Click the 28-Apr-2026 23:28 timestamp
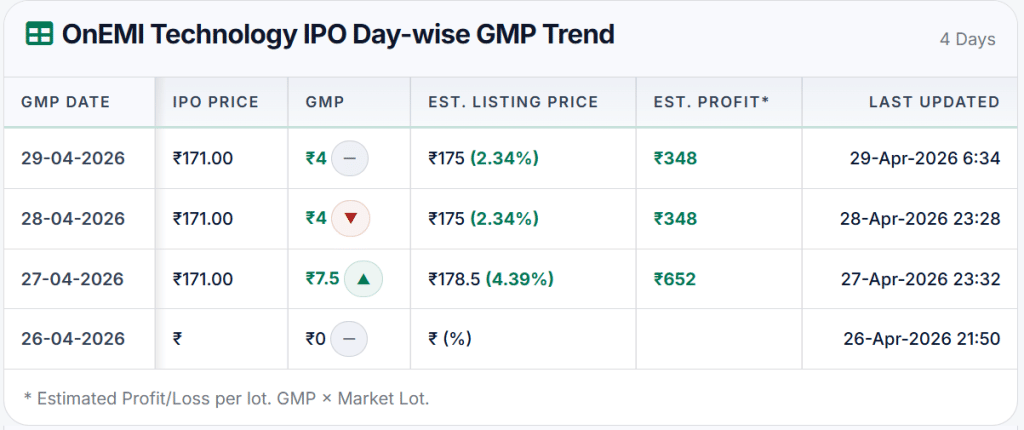The height and width of the screenshot is (430, 1024). [x=922, y=218]
